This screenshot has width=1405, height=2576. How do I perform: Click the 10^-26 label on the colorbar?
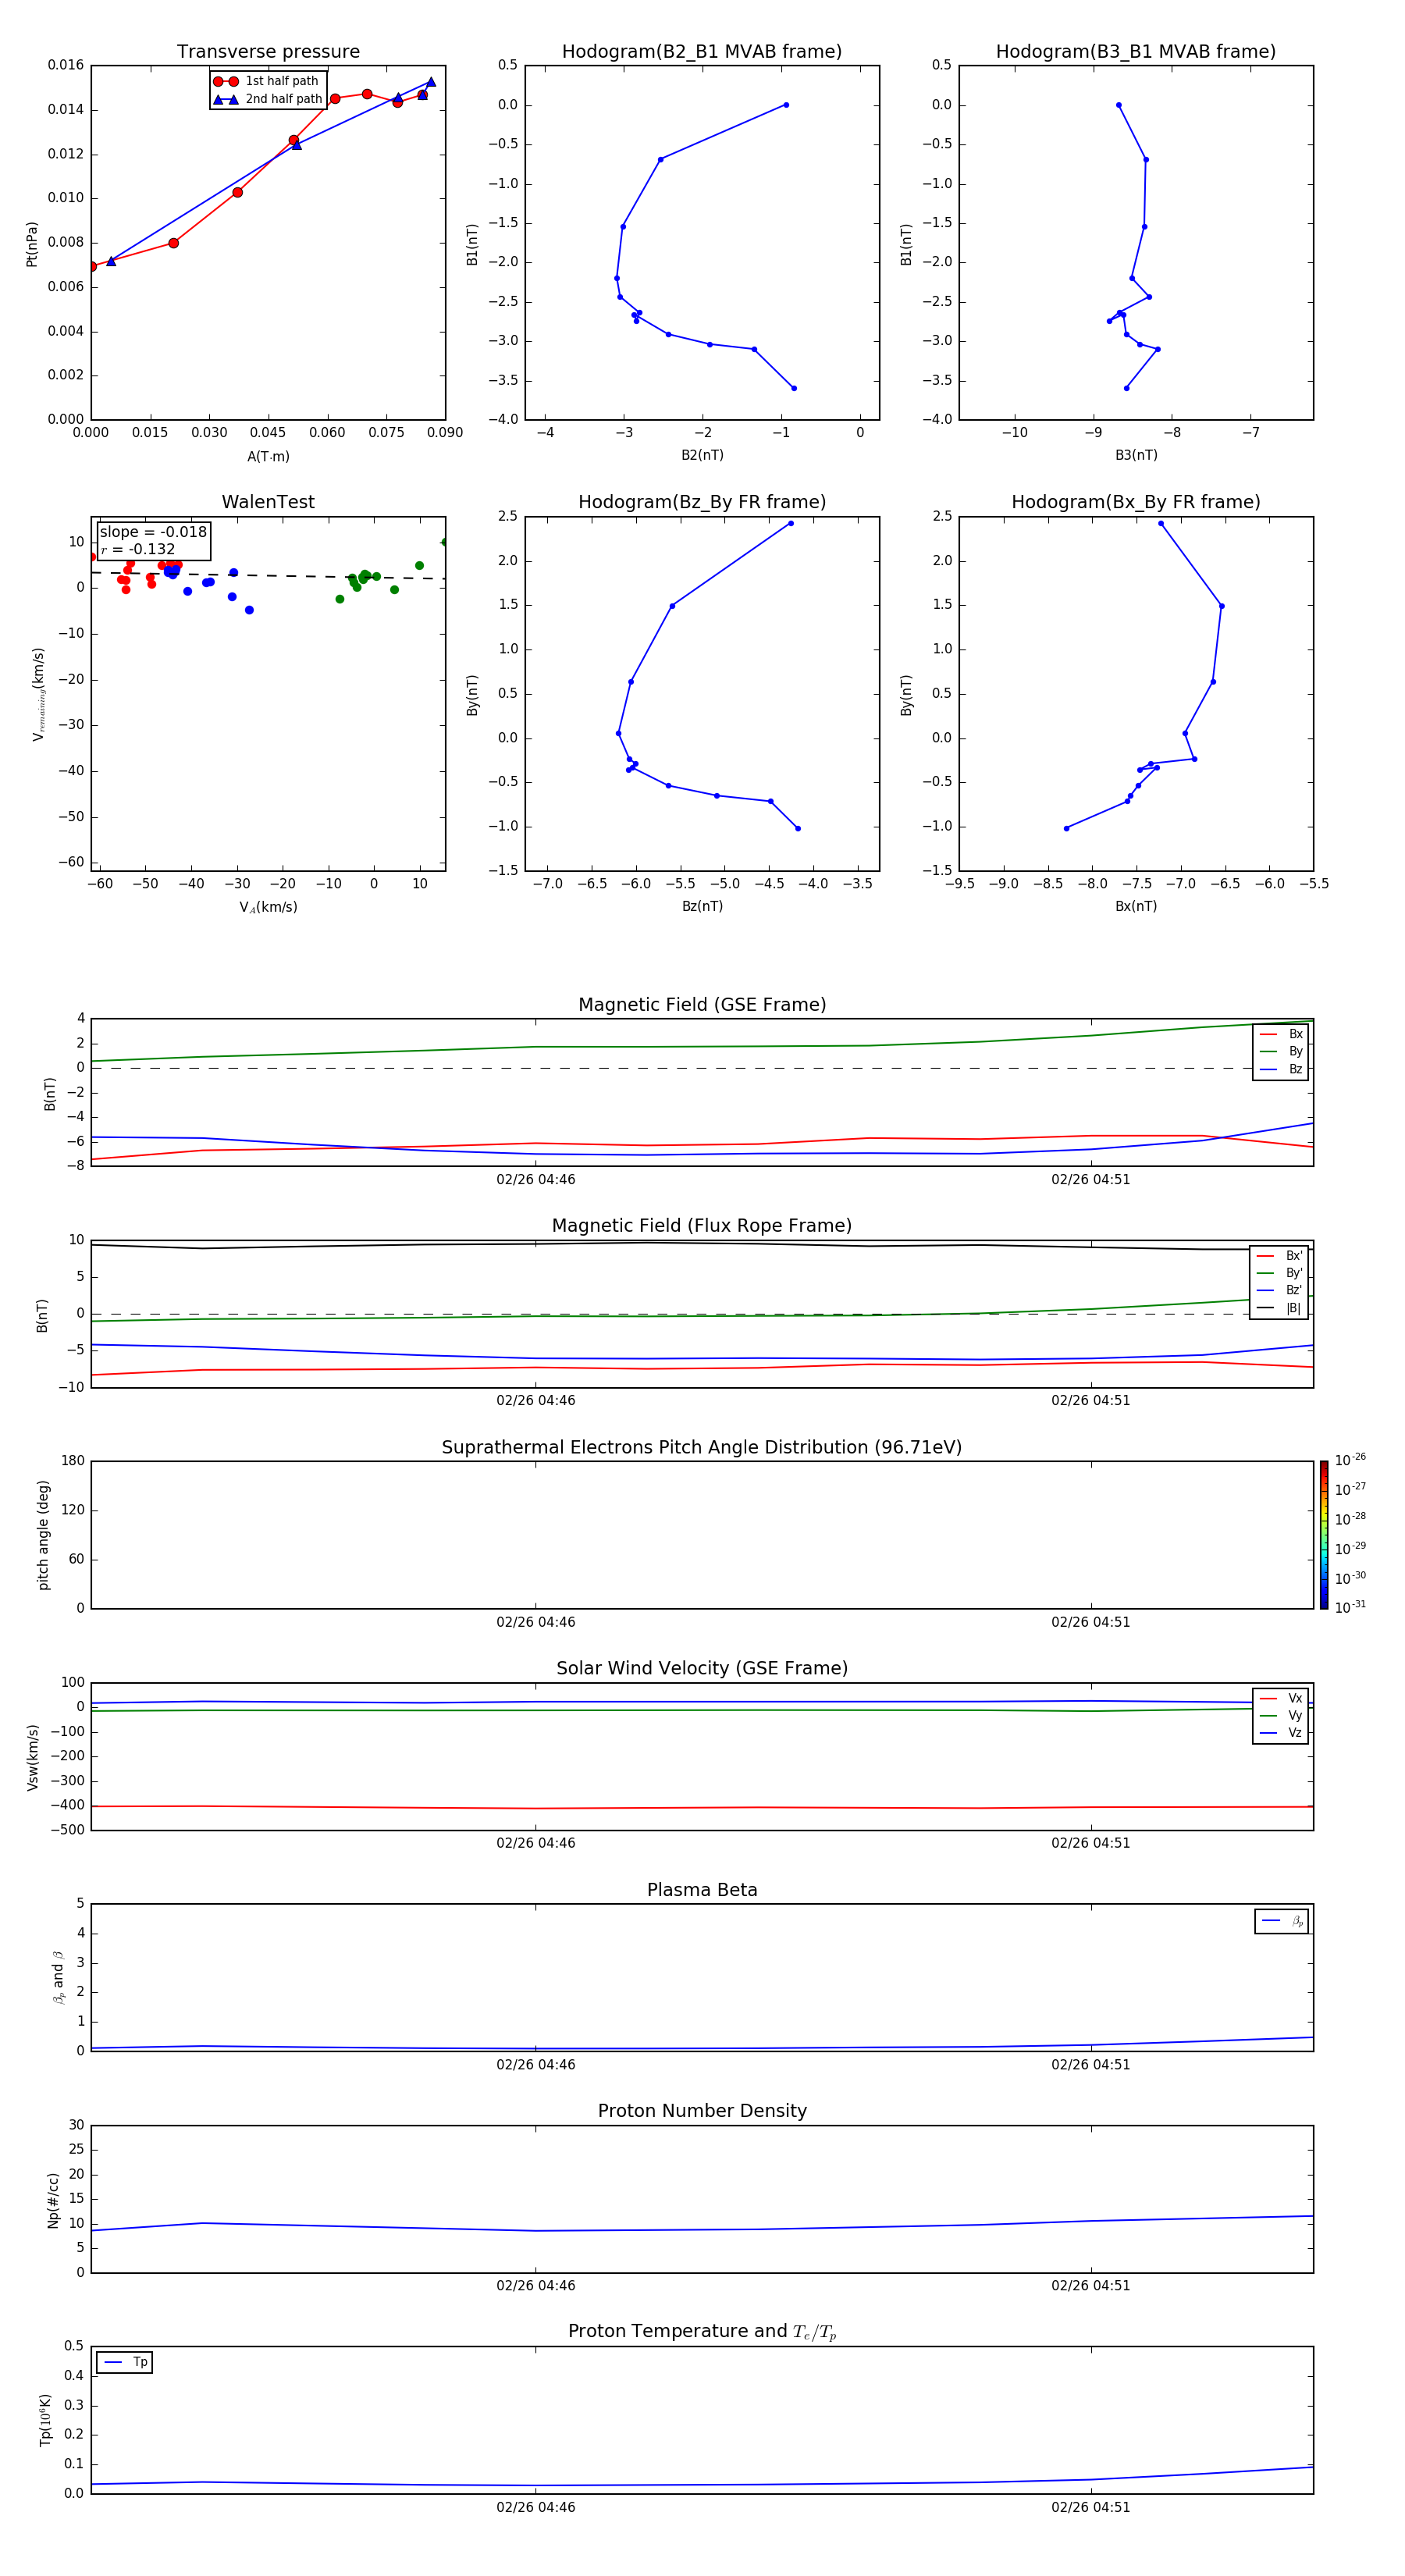point(1350,1460)
